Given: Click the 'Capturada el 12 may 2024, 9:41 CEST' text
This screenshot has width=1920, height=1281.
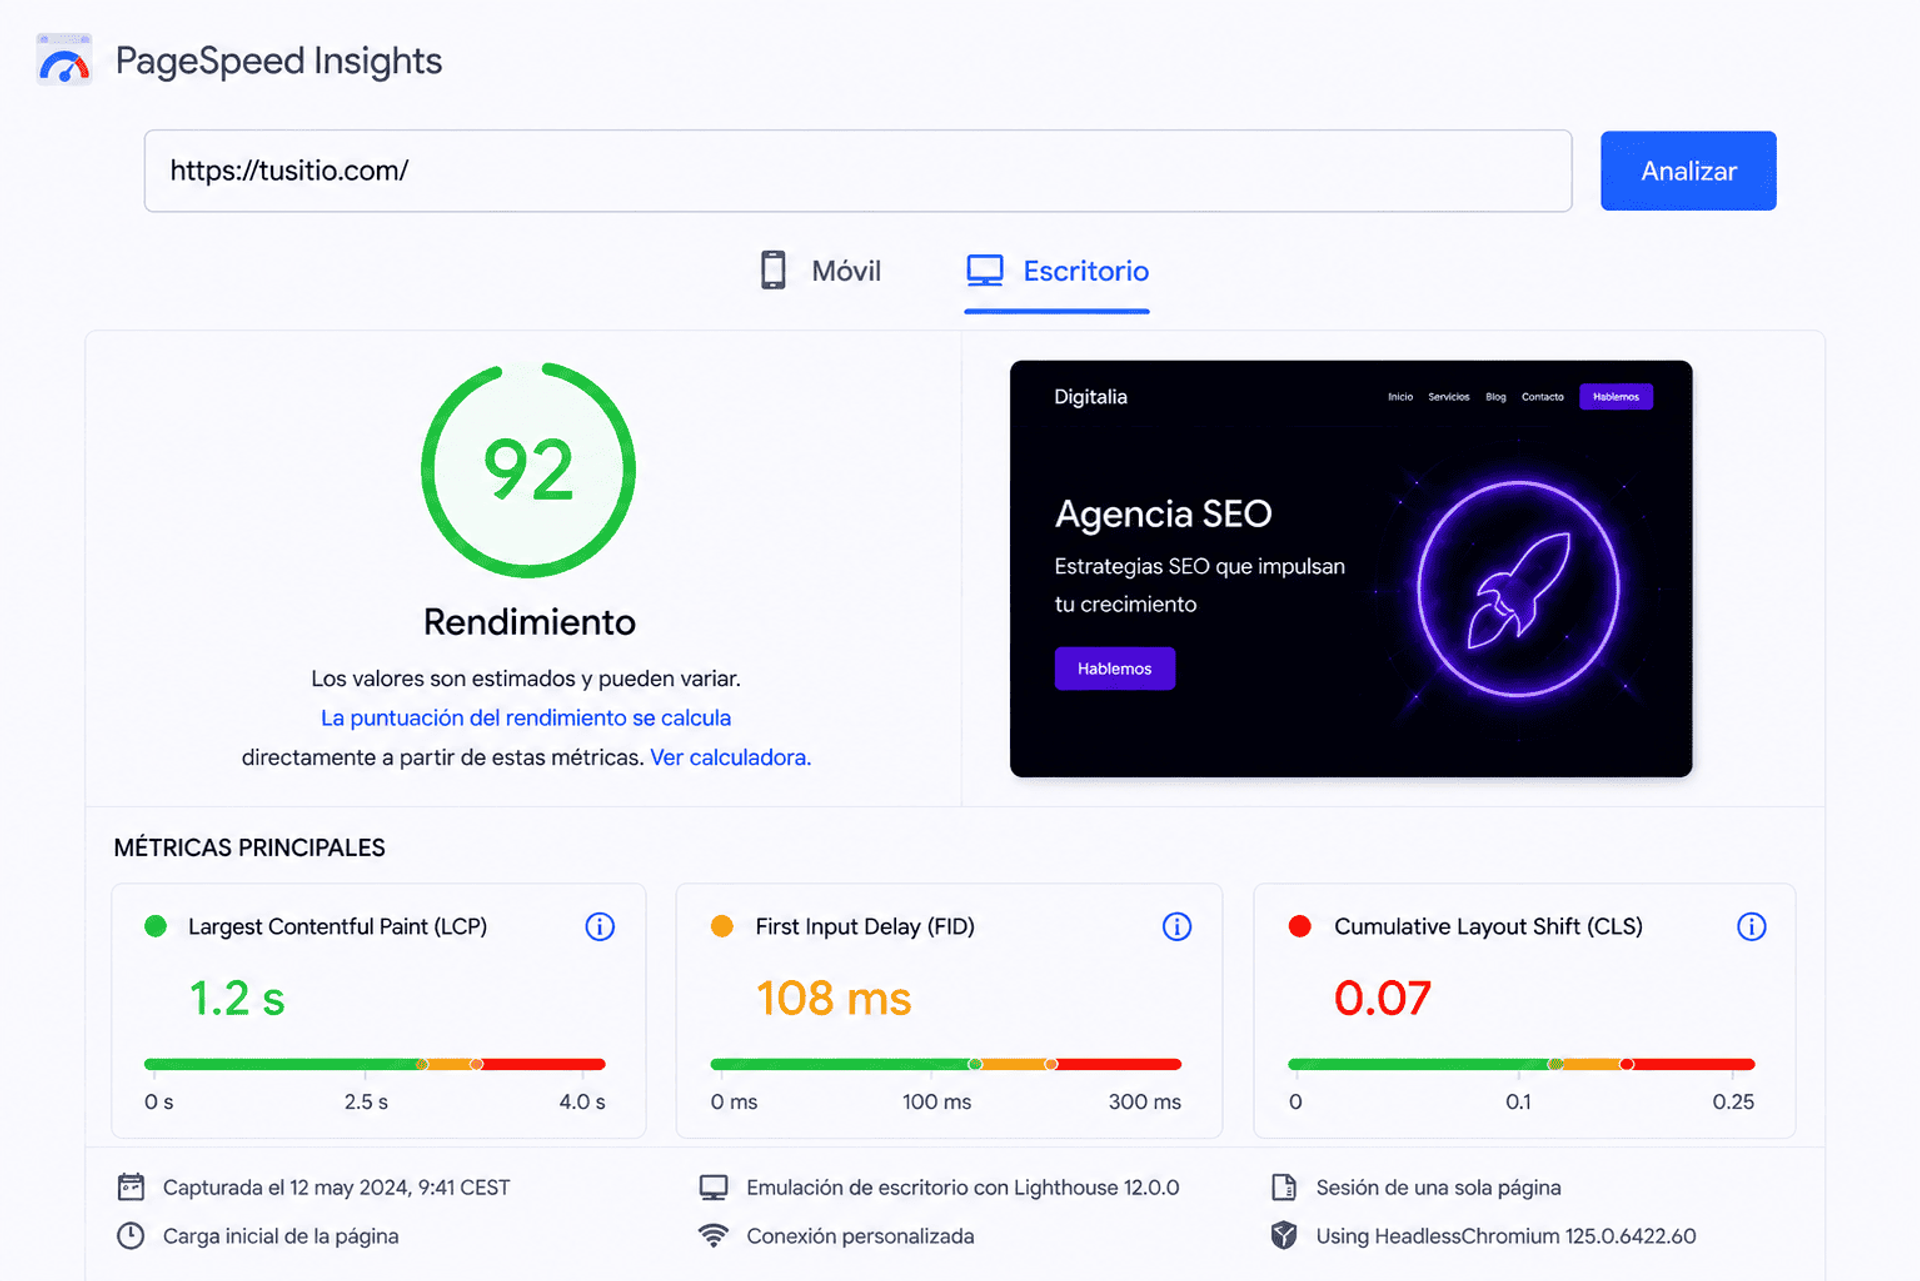Looking at the screenshot, I should pyautogui.click(x=336, y=1187).
